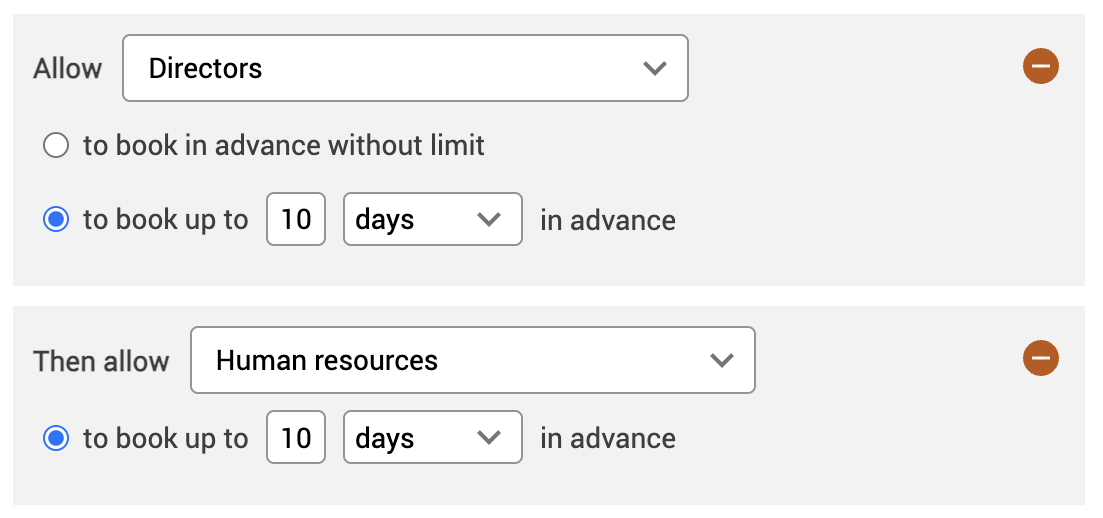The image size is (1103, 518).
Task: Click chevron of days selector under Human resources
Action: point(489,438)
